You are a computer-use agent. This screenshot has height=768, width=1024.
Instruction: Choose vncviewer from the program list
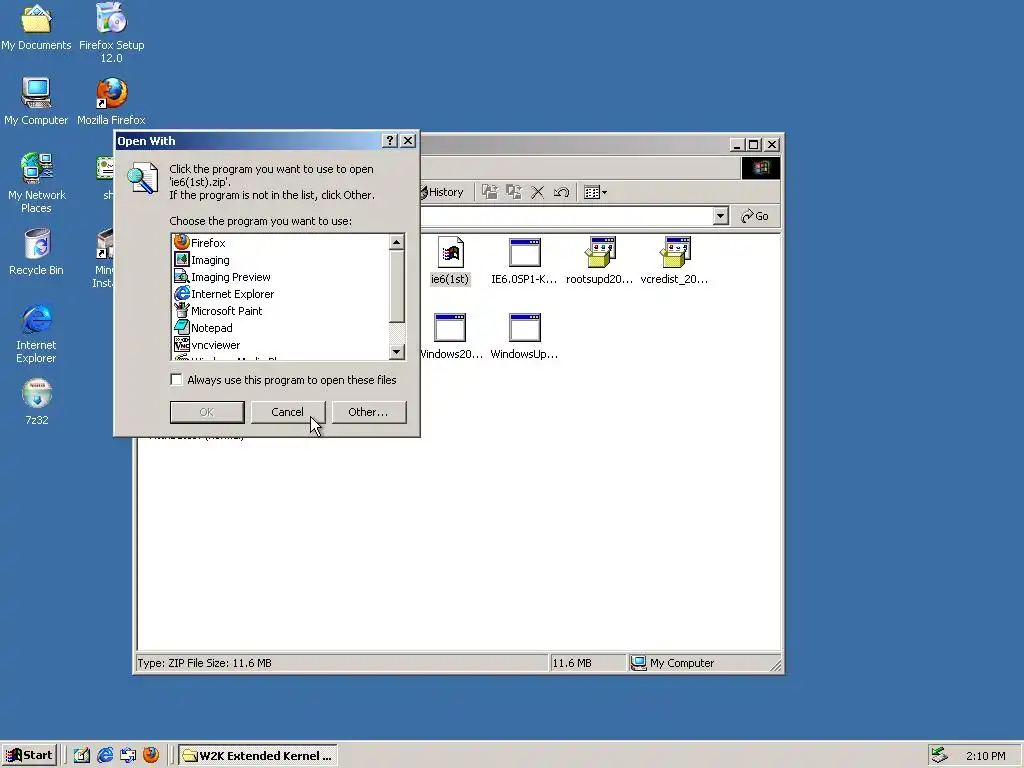click(x=207, y=345)
